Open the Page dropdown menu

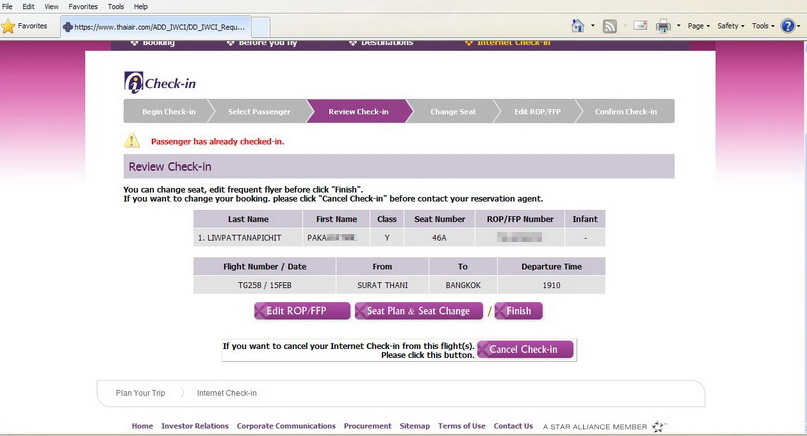698,26
